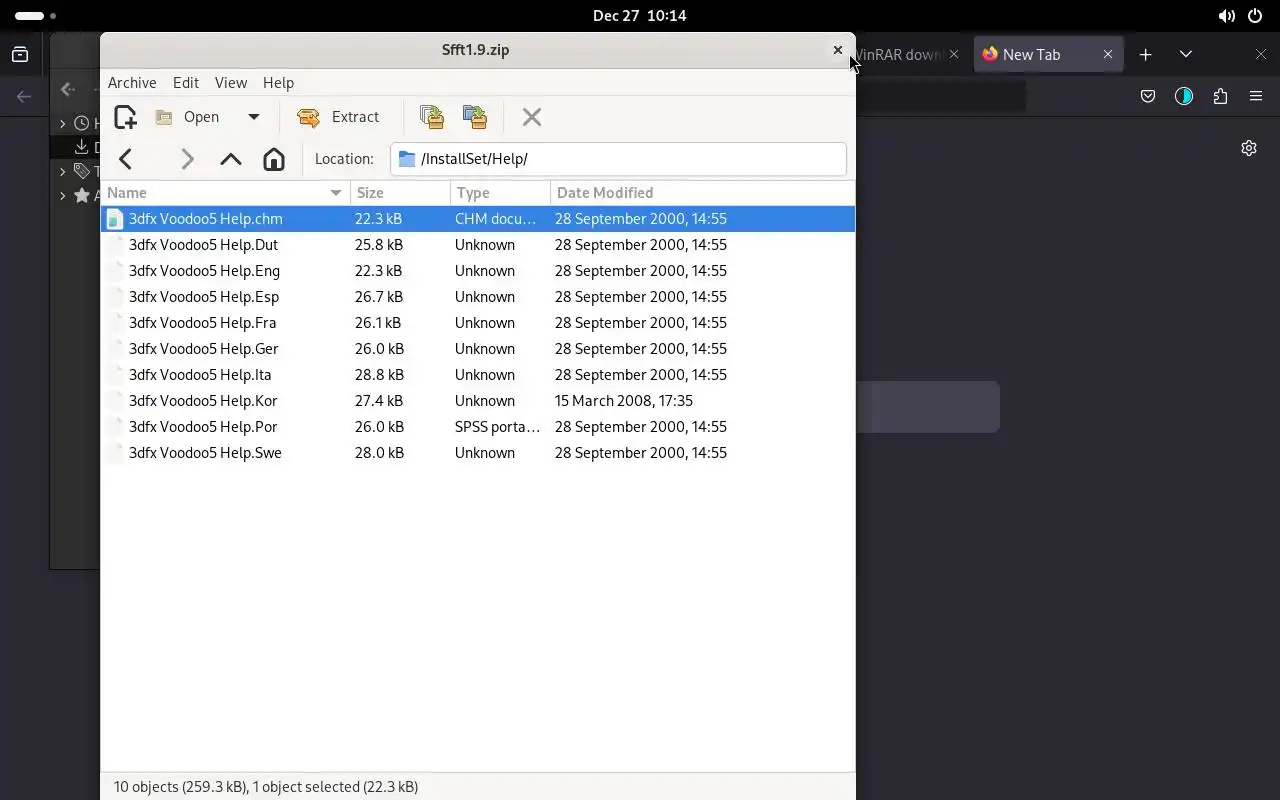Click the 28.8 kB size cell
This screenshot has width=1280, height=800.
click(x=379, y=375)
